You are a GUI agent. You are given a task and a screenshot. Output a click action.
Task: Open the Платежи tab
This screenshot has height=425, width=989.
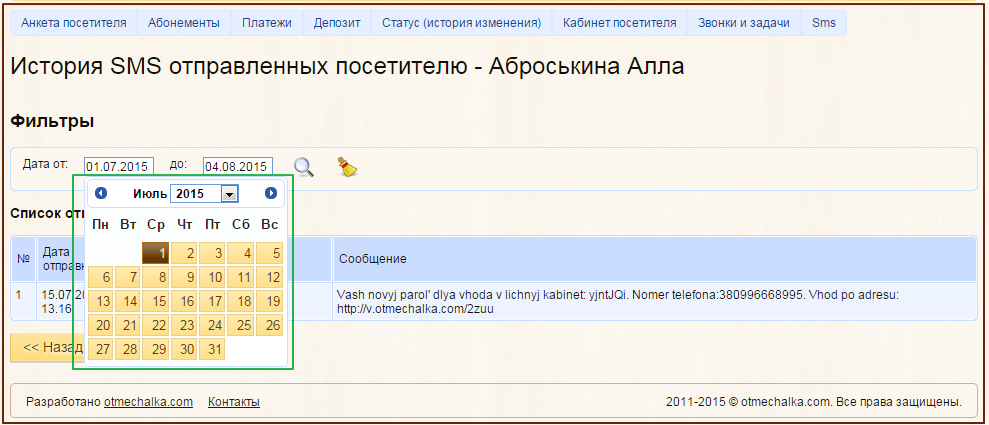click(x=267, y=23)
